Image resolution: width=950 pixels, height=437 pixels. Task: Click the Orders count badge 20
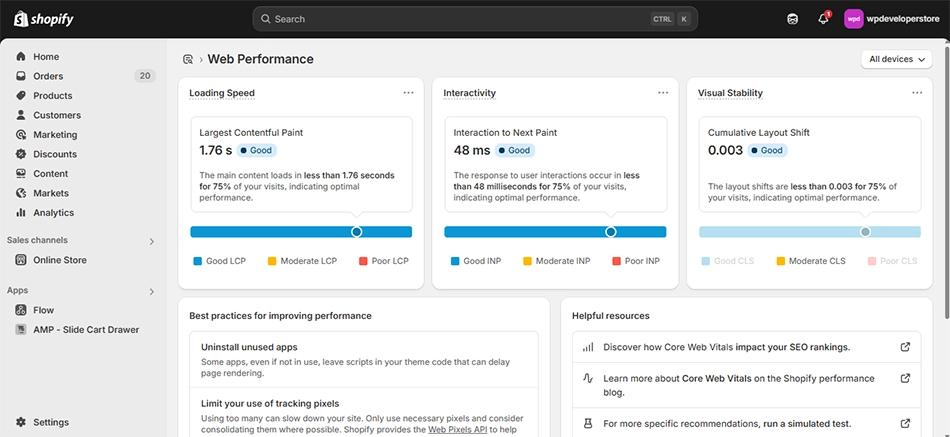[x=145, y=76]
